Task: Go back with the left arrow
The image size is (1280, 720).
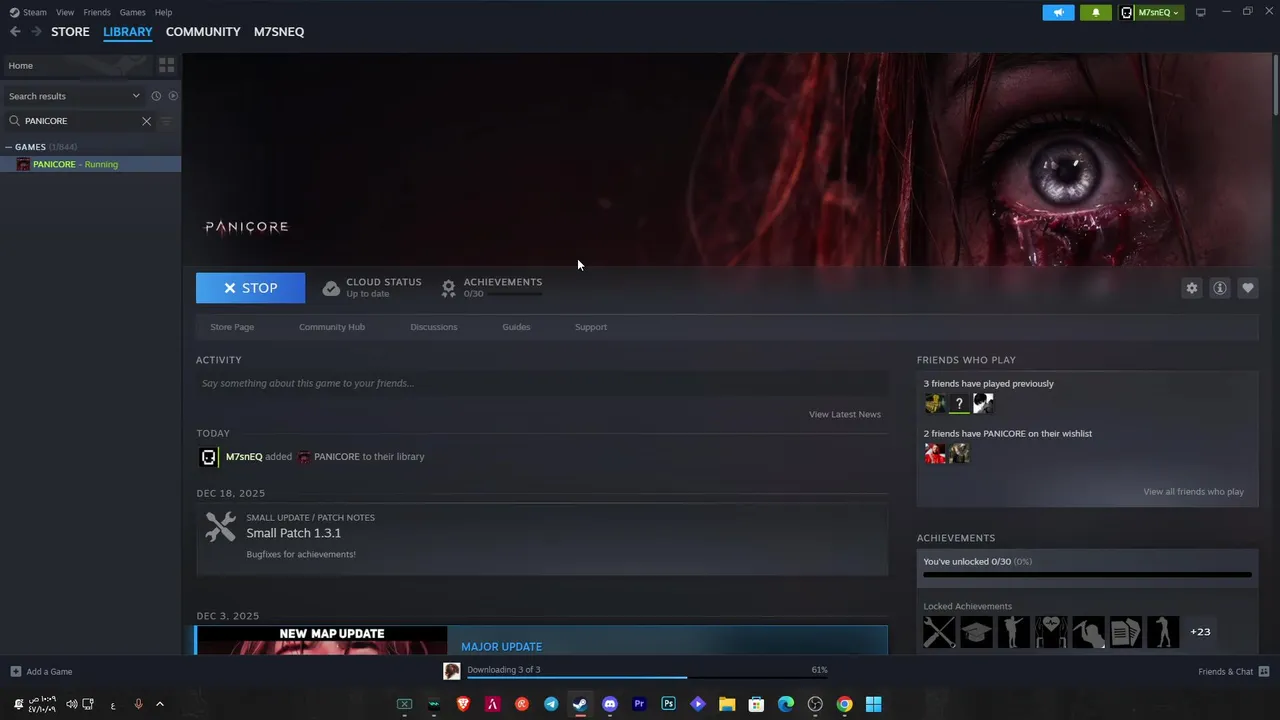Action: [15, 32]
